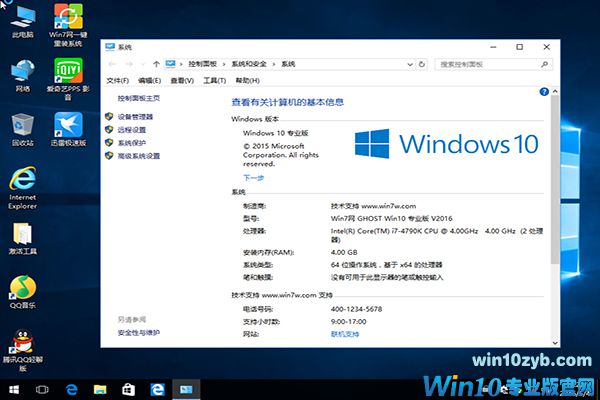The height and width of the screenshot is (400, 600).
Task: Open the 查看(V) menu
Action: [182, 80]
